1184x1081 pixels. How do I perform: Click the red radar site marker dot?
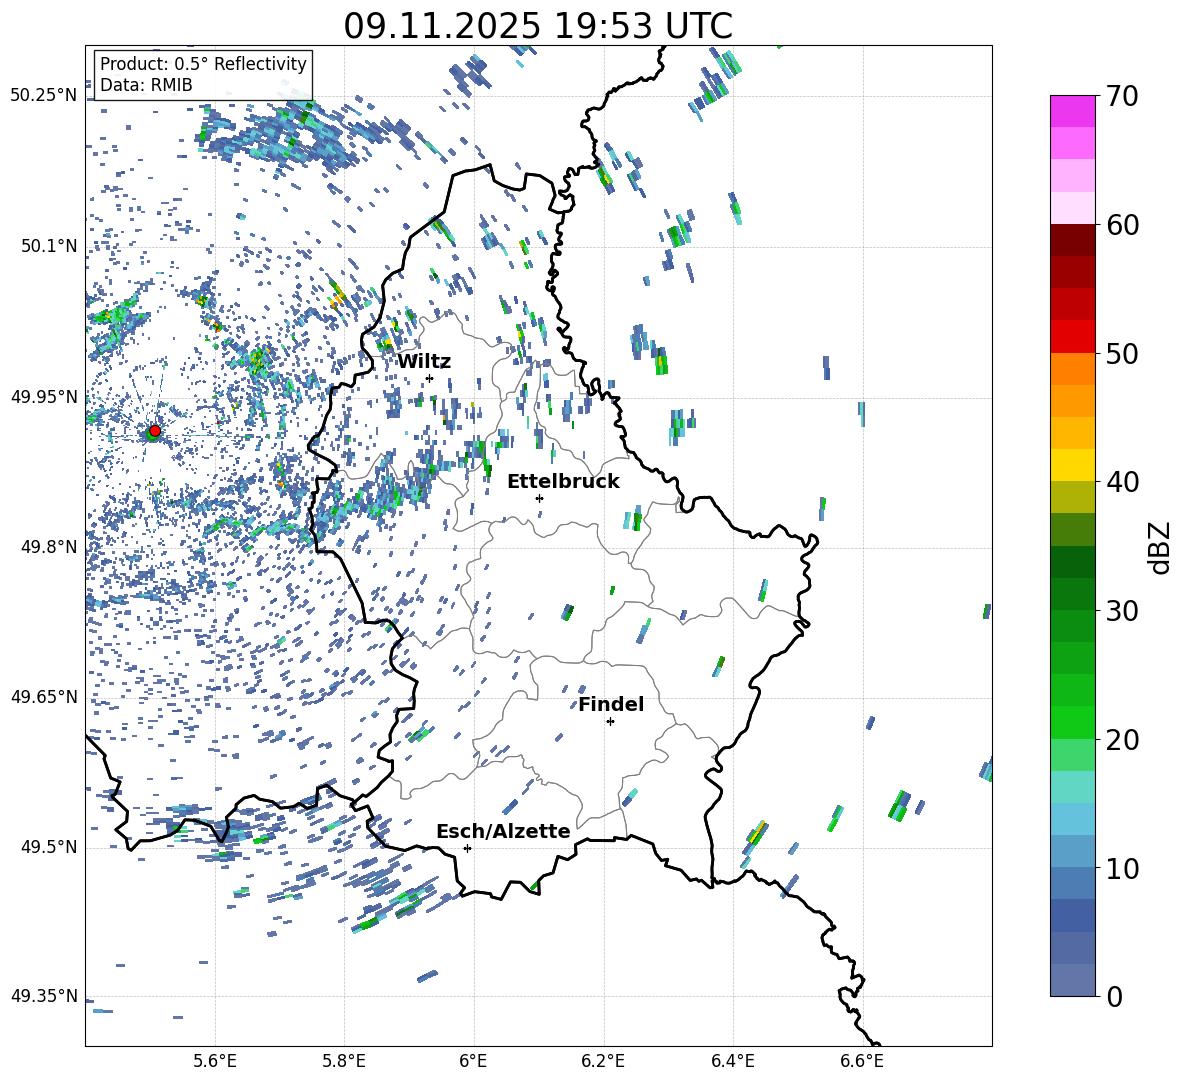[154, 431]
